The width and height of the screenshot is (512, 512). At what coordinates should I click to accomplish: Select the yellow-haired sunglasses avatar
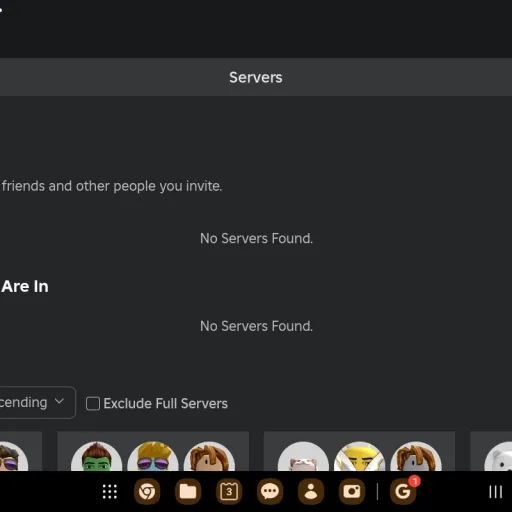[153, 456]
